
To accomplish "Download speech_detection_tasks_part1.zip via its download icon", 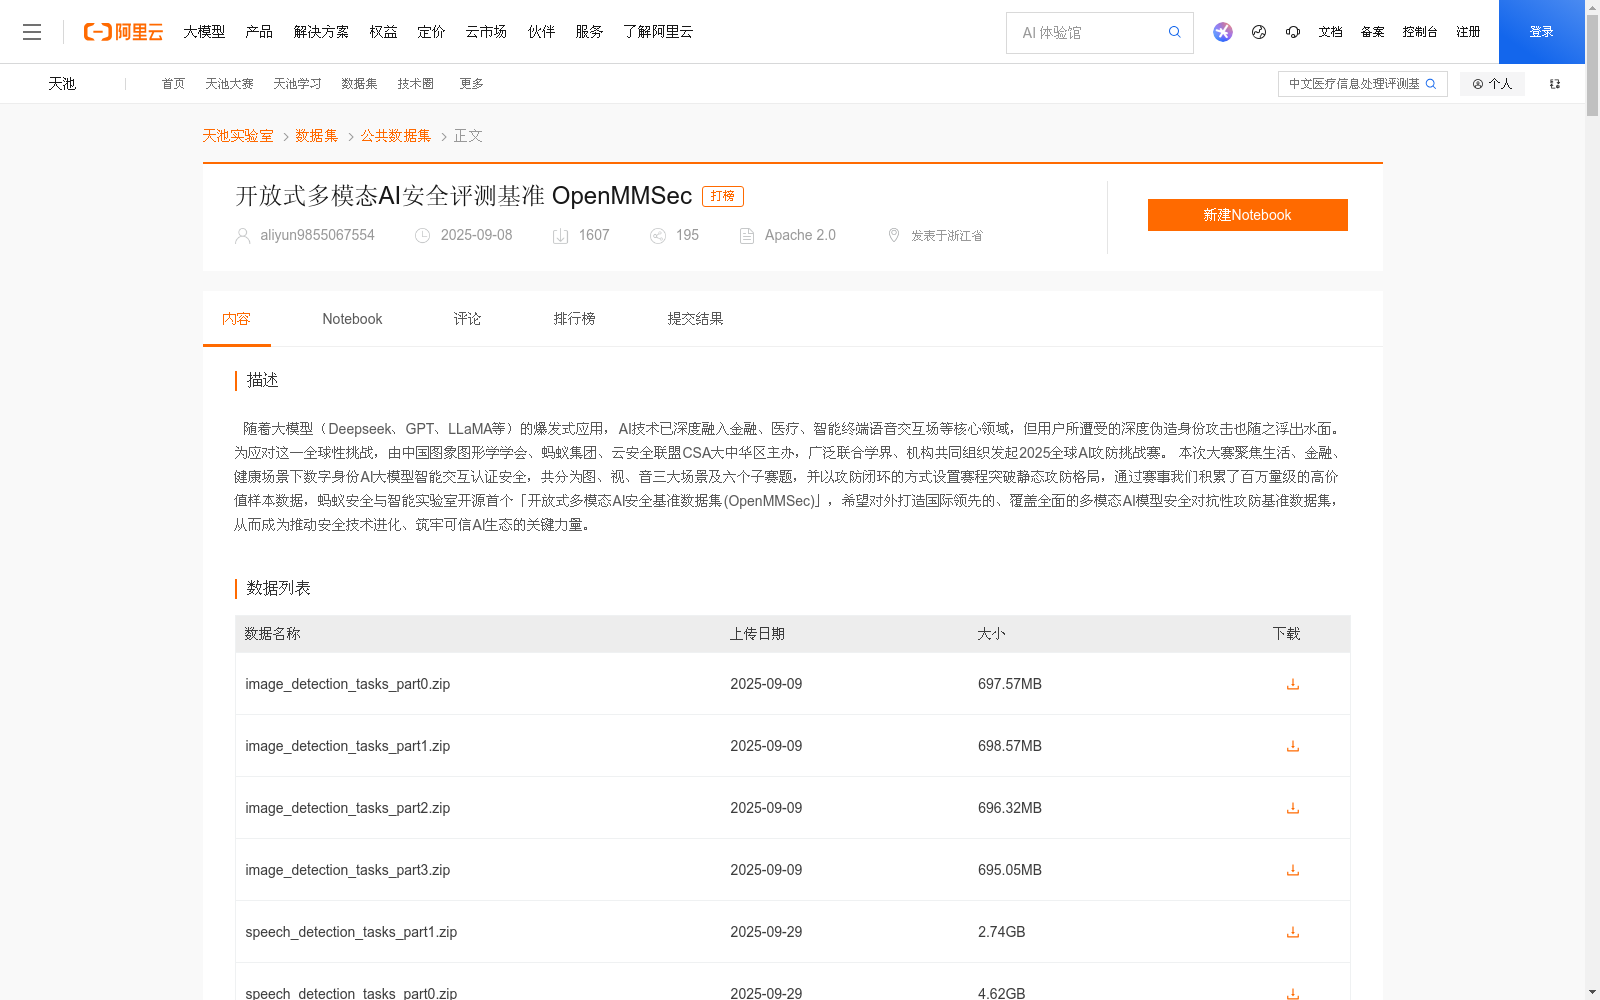I will coord(1292,931).
